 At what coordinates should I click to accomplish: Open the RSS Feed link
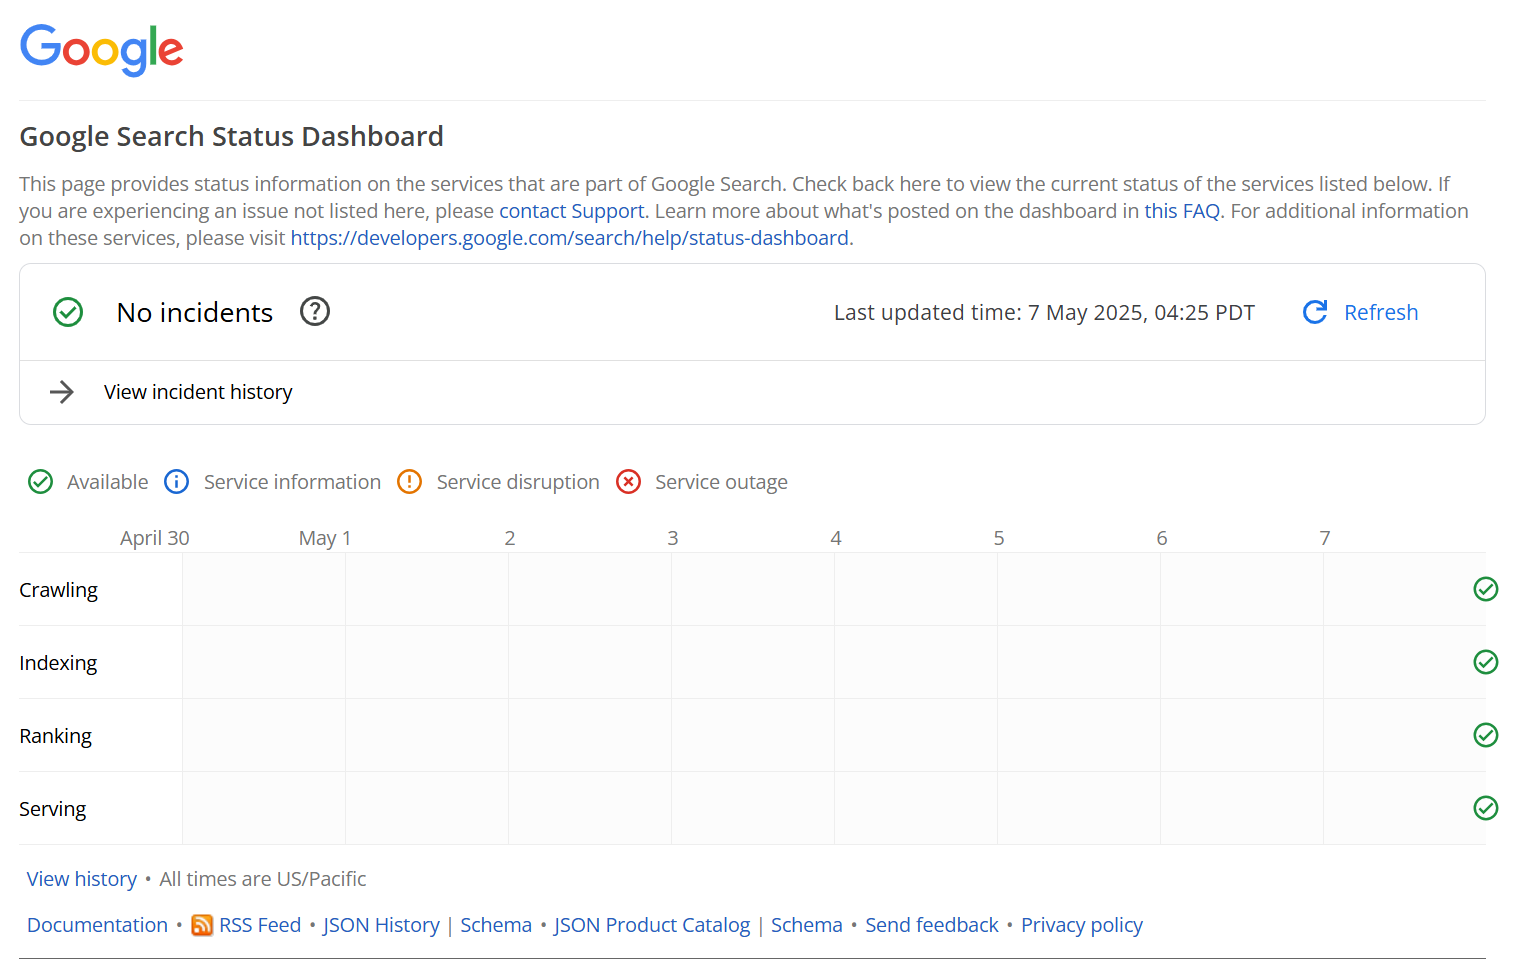[x=260, y=925]
